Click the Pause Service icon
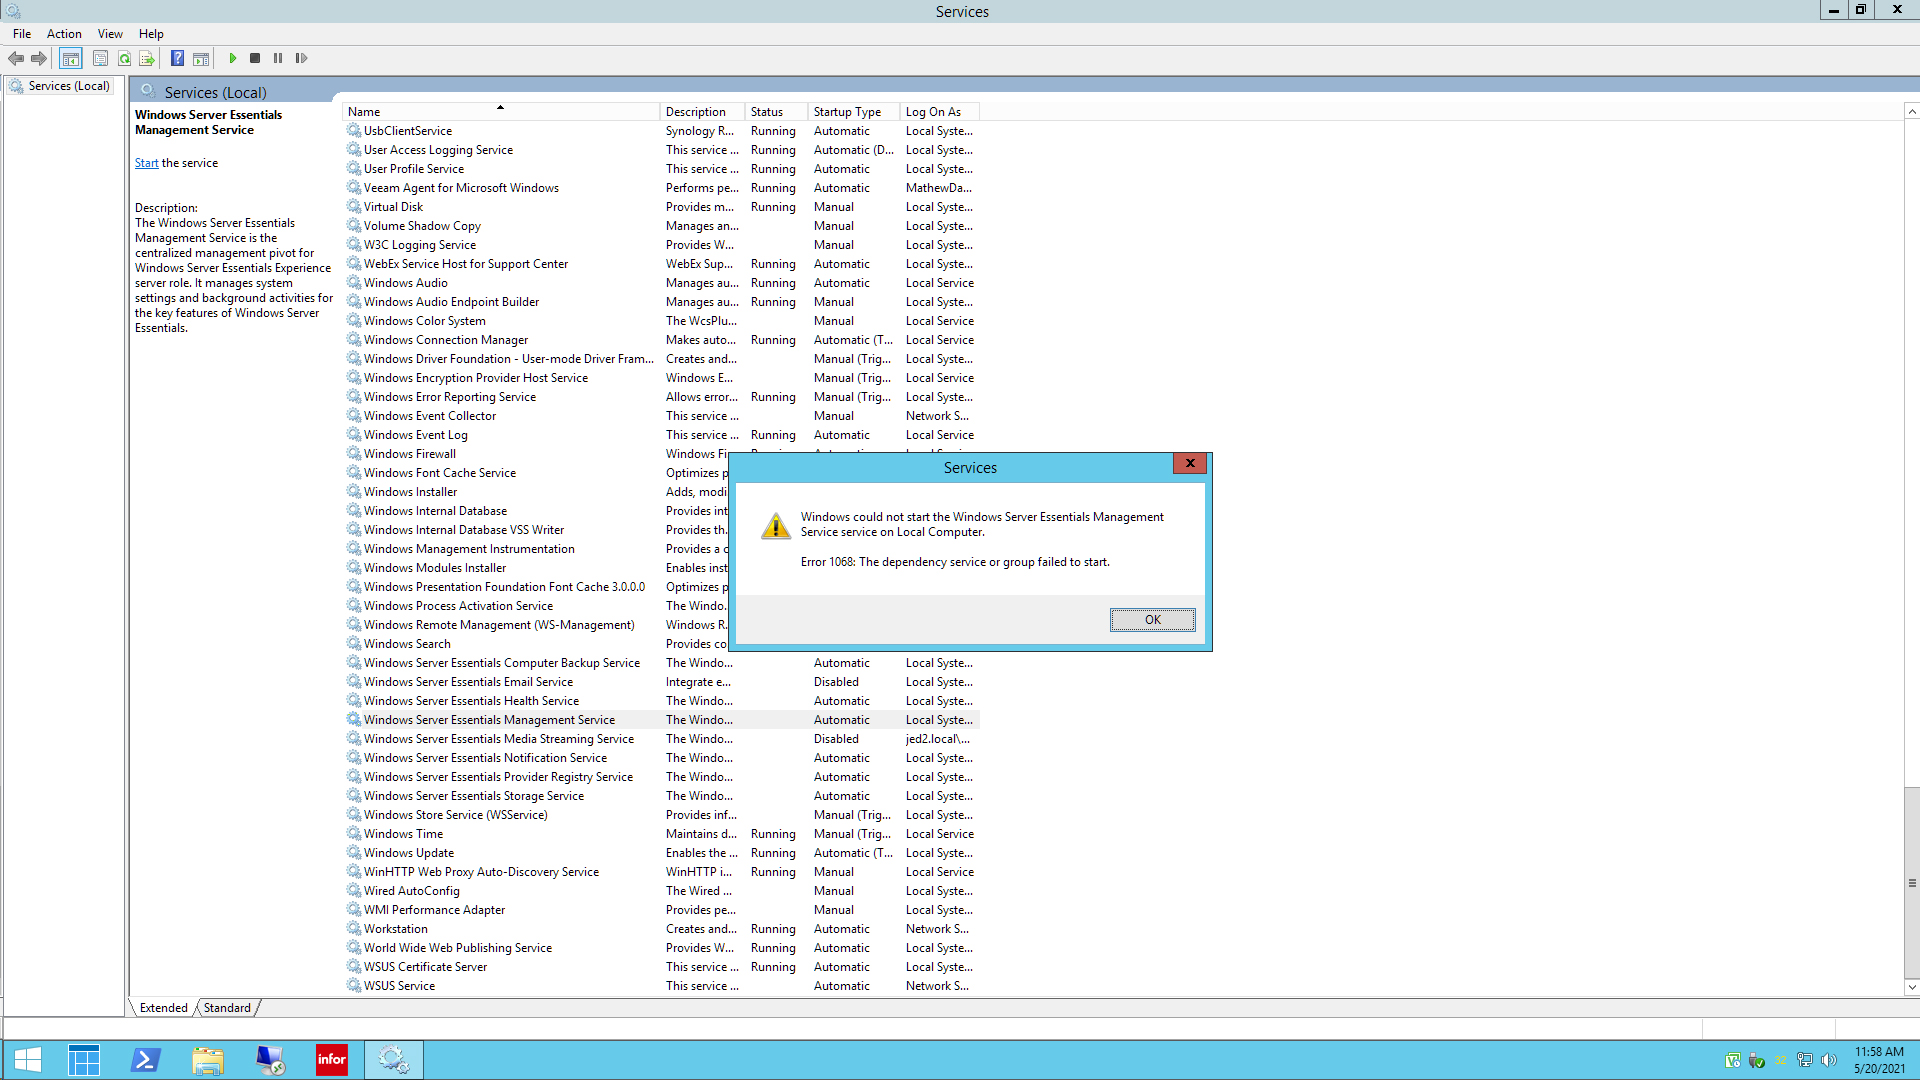The height and width of the screenshot is (1080, 1920). pyautogui.click(x=278, y=58)
